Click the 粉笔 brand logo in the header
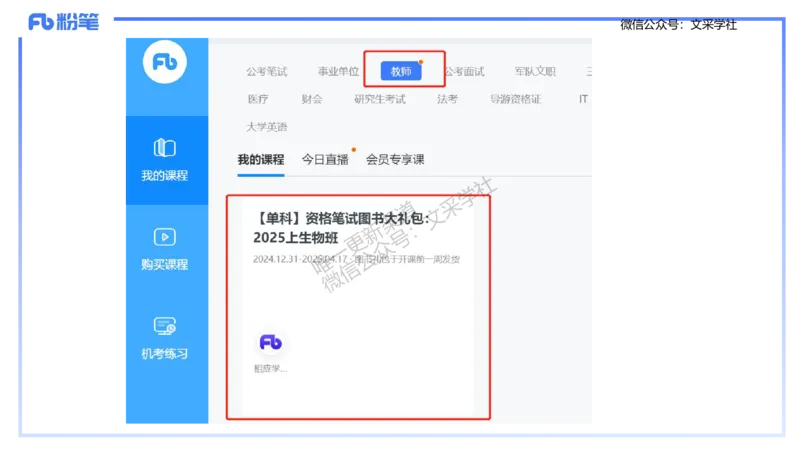Image resolution: width=800 pixels, height=450 pixels. tap(64, 22)
